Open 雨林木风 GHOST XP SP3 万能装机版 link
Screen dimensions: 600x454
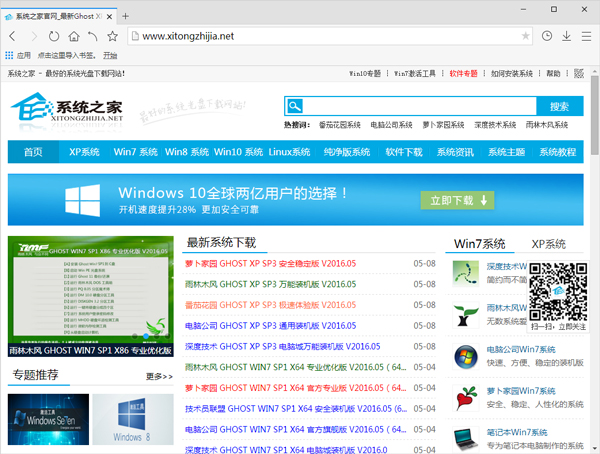click(271, 284)
